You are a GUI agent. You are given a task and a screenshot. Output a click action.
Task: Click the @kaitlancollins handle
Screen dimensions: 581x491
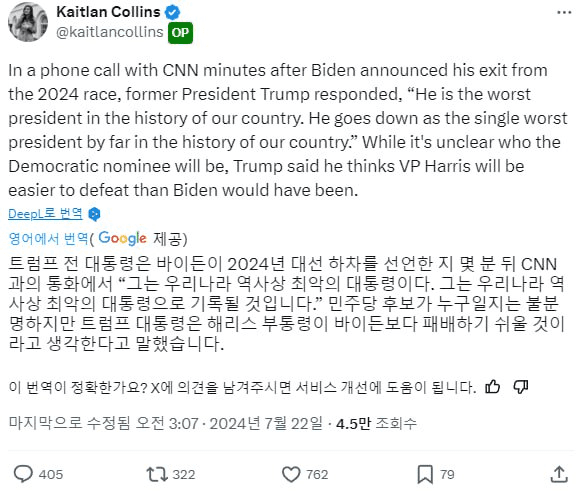(110, 32)
